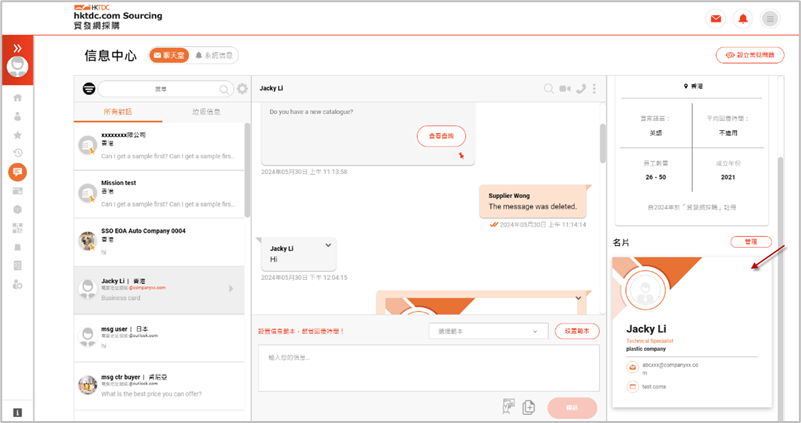Screen dimensions: 801x423
Task: Open the msg ctr buyer conversation
Action: [x=159, y=386]
